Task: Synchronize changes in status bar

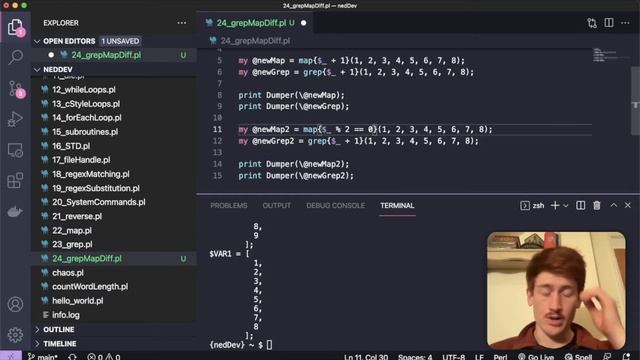Action: pos(73,357)
